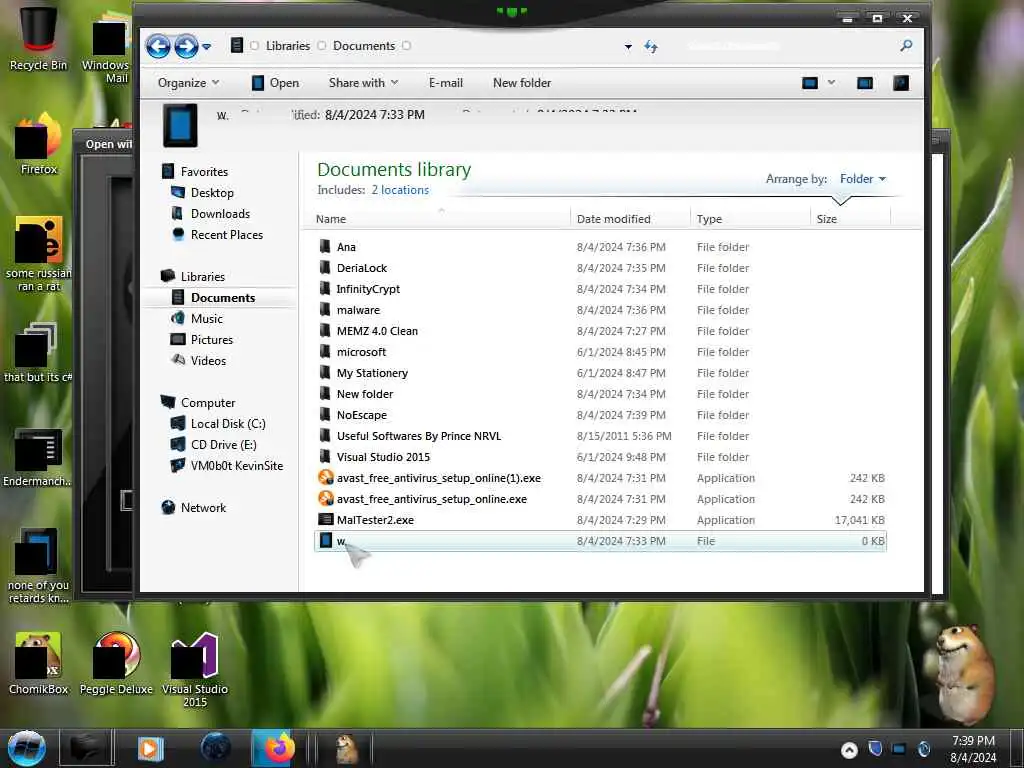Open the 2 locations link

coord(400,190)
